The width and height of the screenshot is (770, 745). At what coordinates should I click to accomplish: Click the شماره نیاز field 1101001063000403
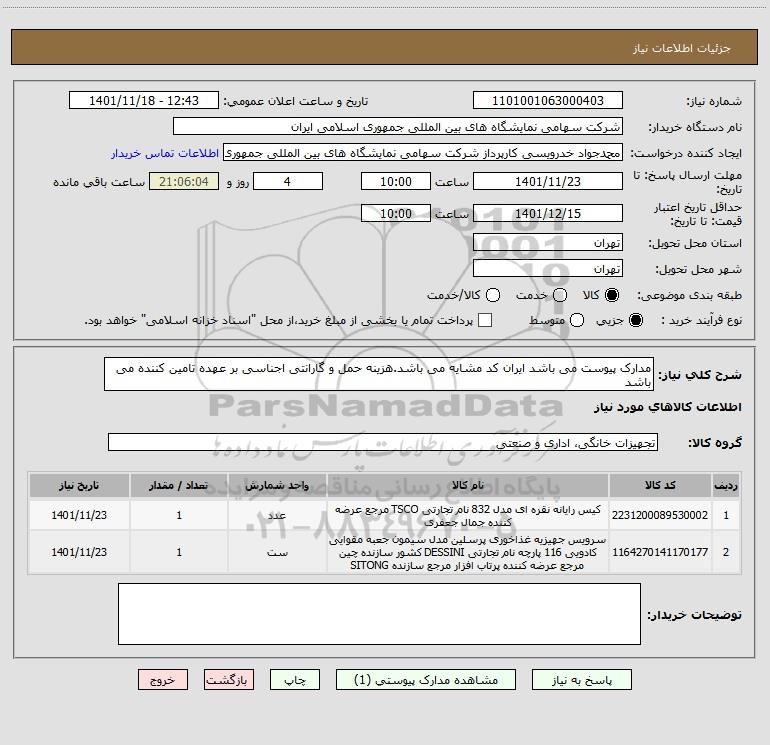pyautogui.click(x=548, y=101)
